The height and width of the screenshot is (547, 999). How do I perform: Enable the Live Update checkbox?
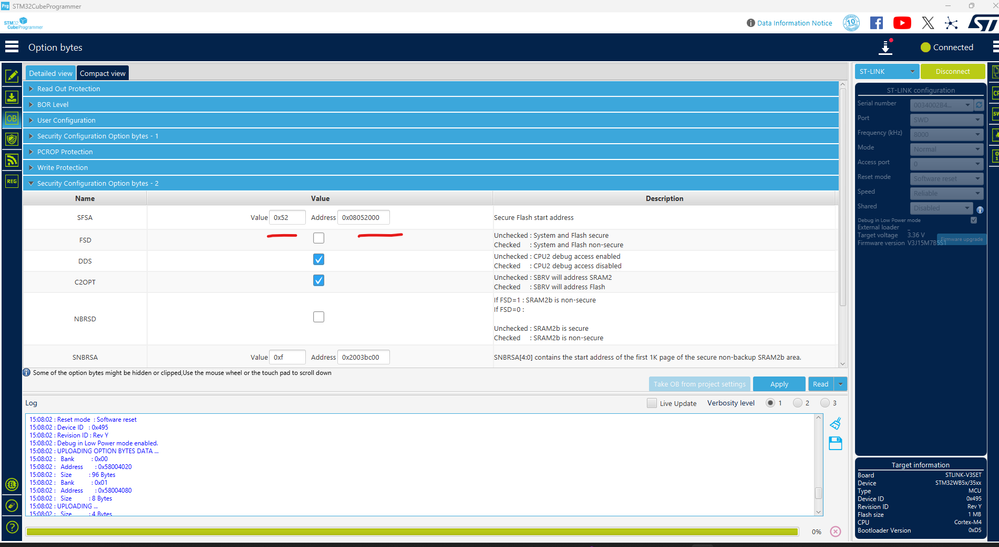(x=652, y=403)
